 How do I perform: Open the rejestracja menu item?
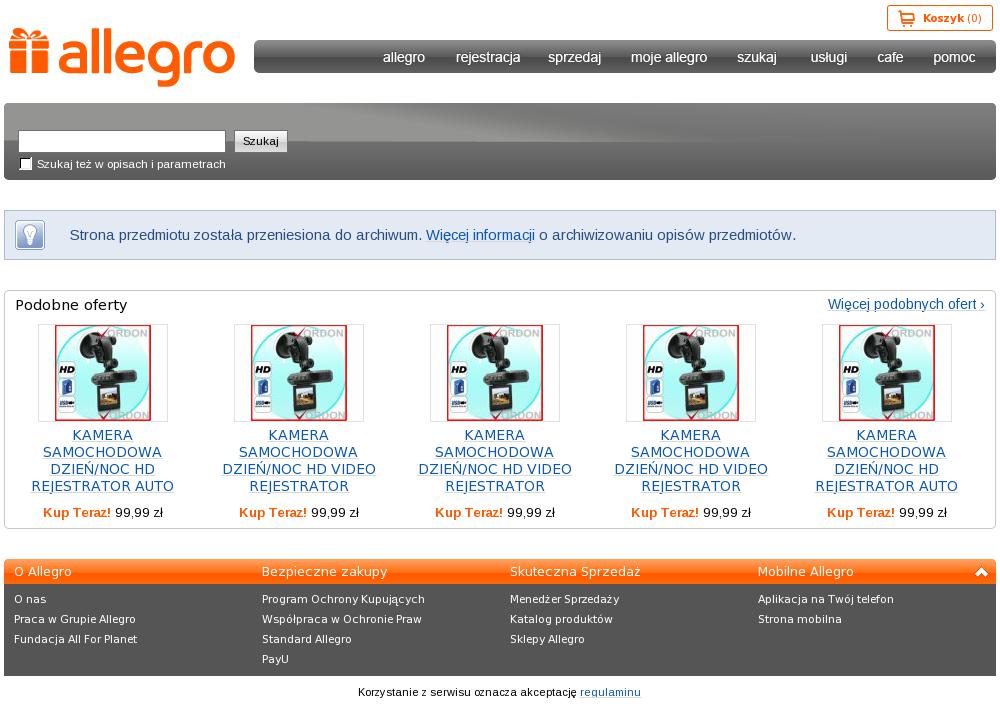[488, 57]
